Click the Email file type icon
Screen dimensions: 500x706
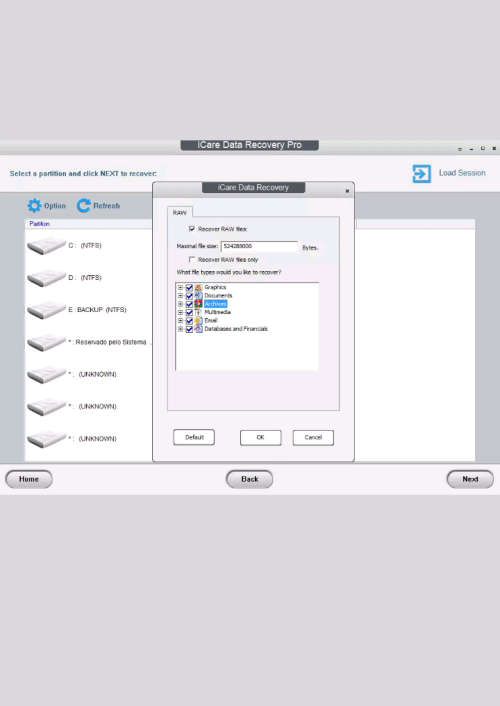198,321
